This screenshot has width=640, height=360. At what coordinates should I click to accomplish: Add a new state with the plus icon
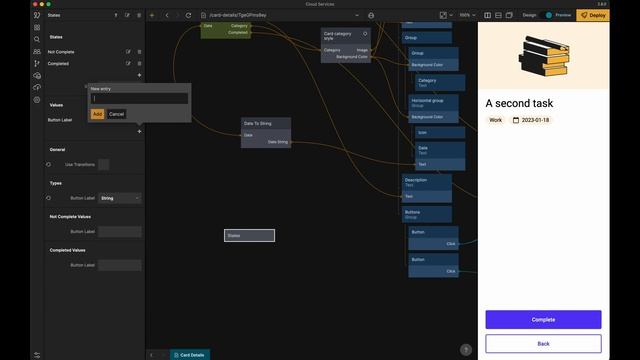point(139,75)
